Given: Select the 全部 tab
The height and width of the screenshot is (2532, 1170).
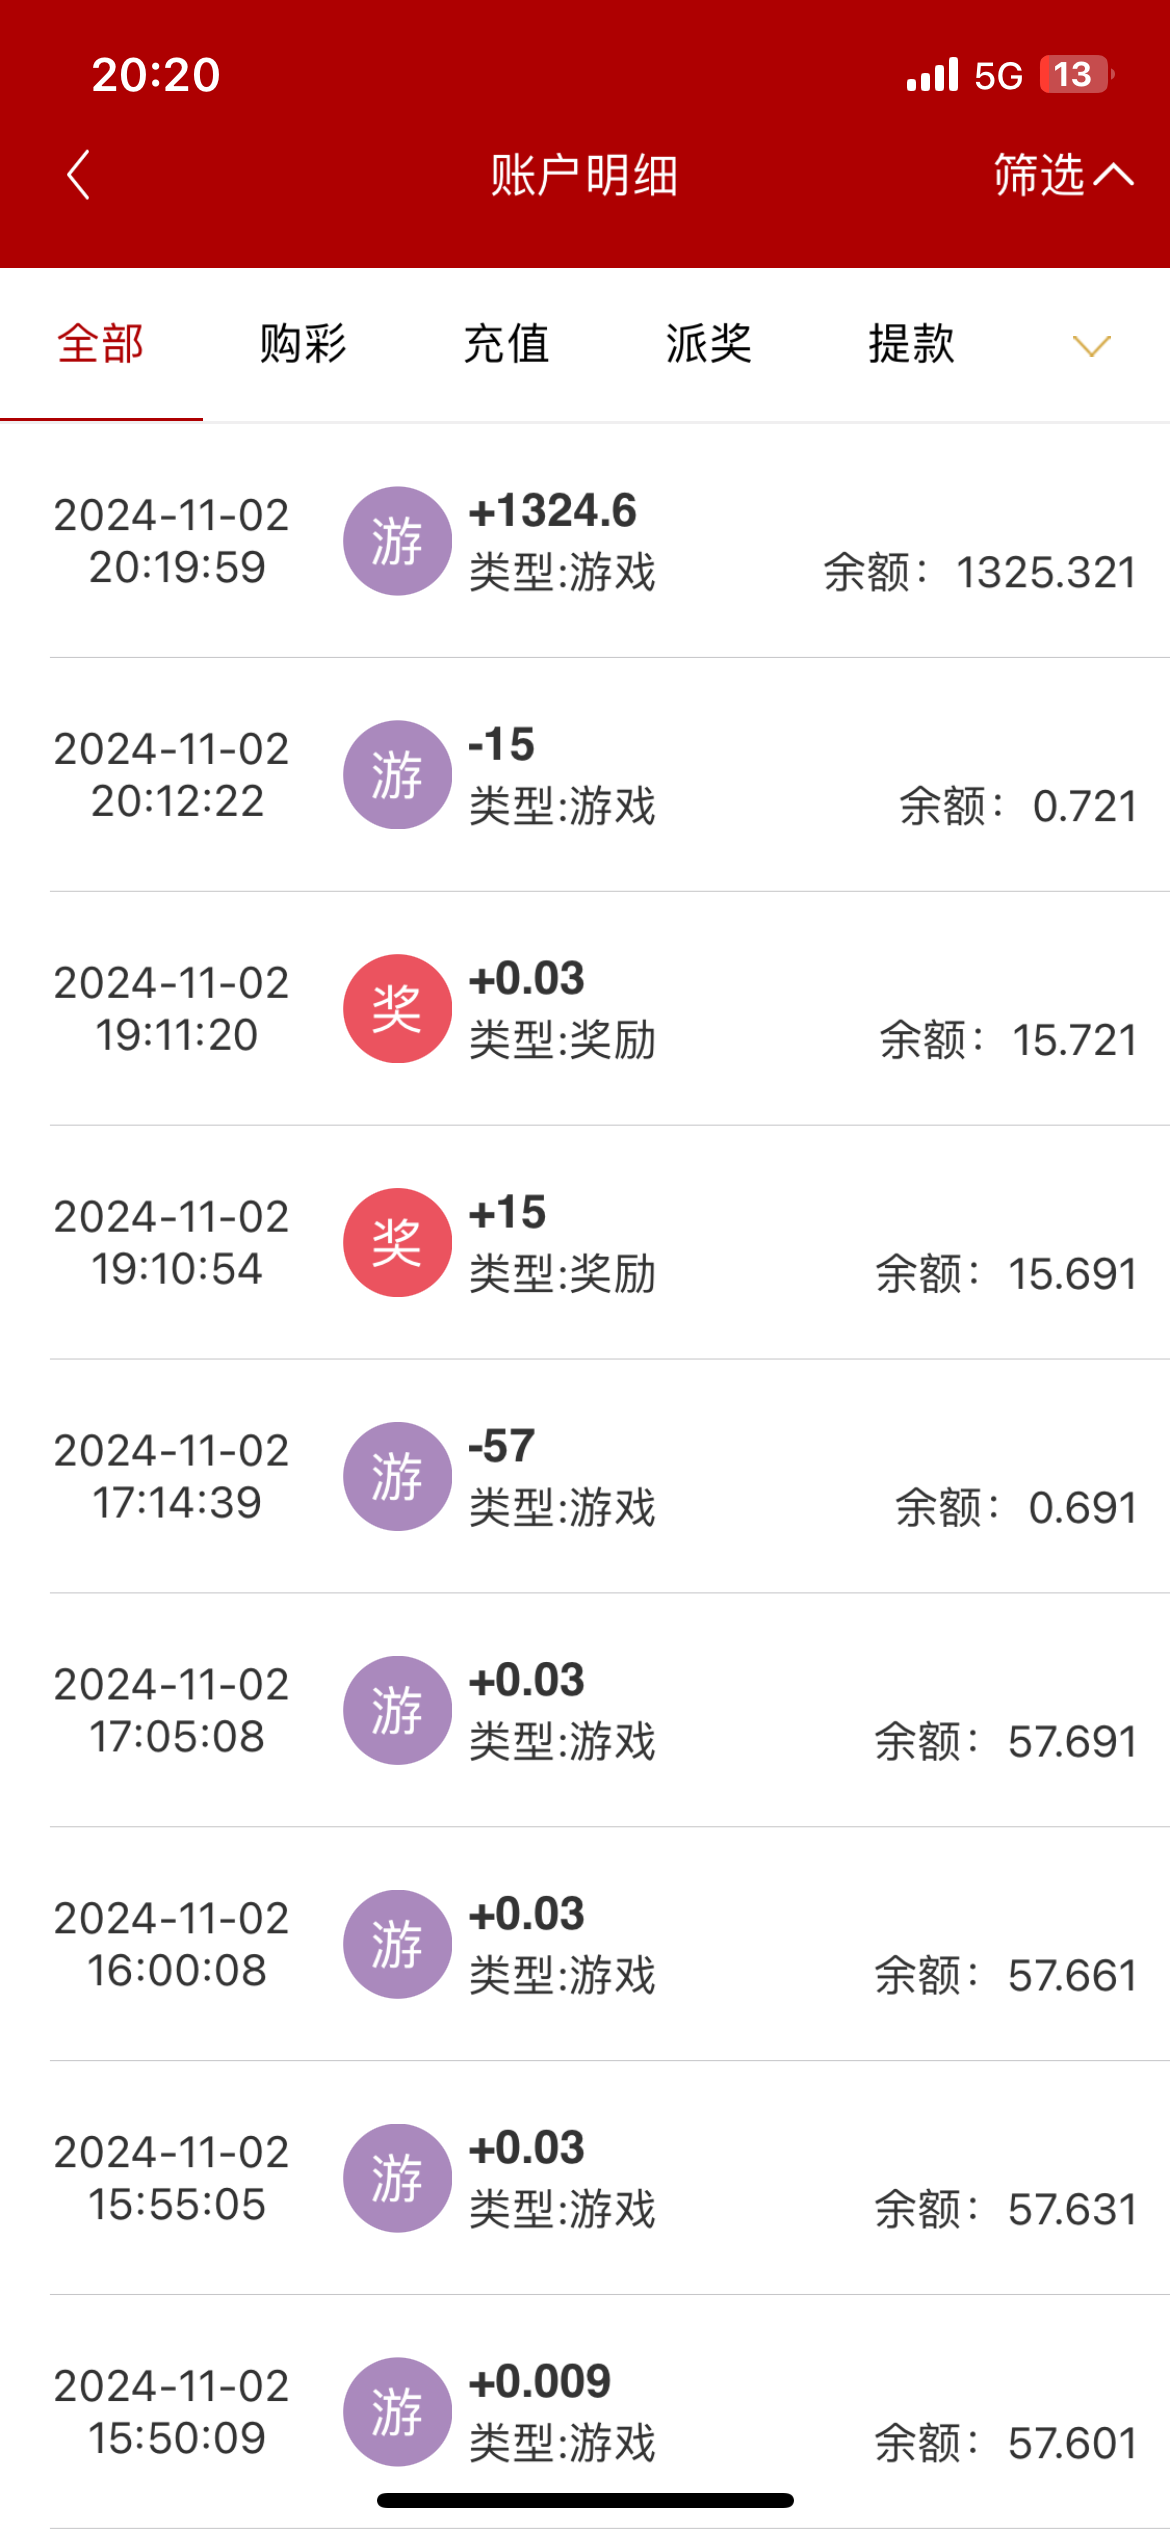Looking at the screenshot, I should coord(101,344).
